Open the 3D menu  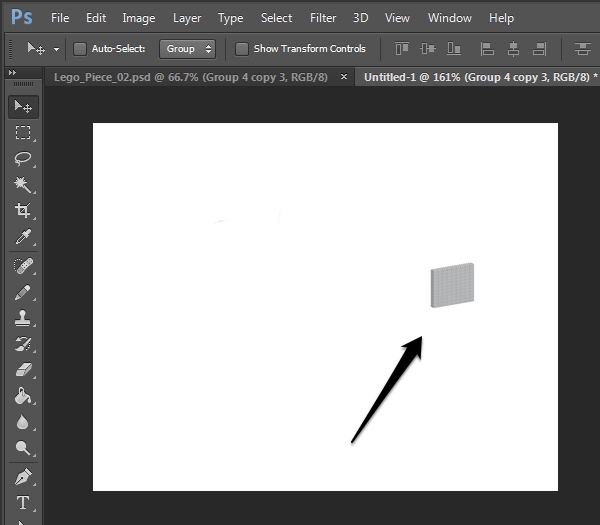click(360, 18)
